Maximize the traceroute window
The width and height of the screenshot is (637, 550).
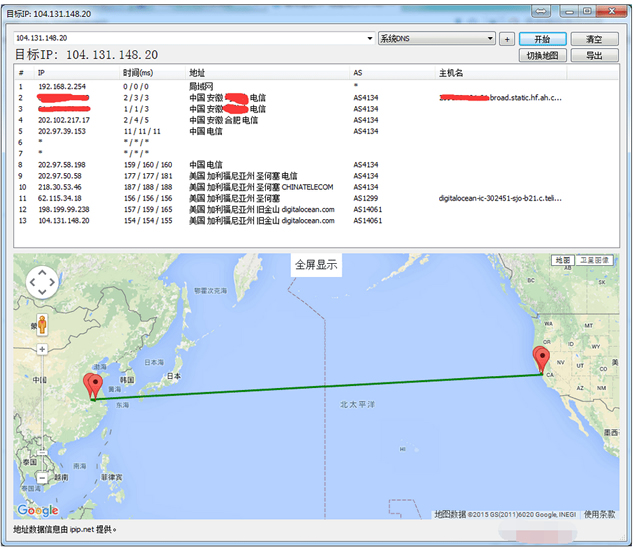(x=587, y=11)
